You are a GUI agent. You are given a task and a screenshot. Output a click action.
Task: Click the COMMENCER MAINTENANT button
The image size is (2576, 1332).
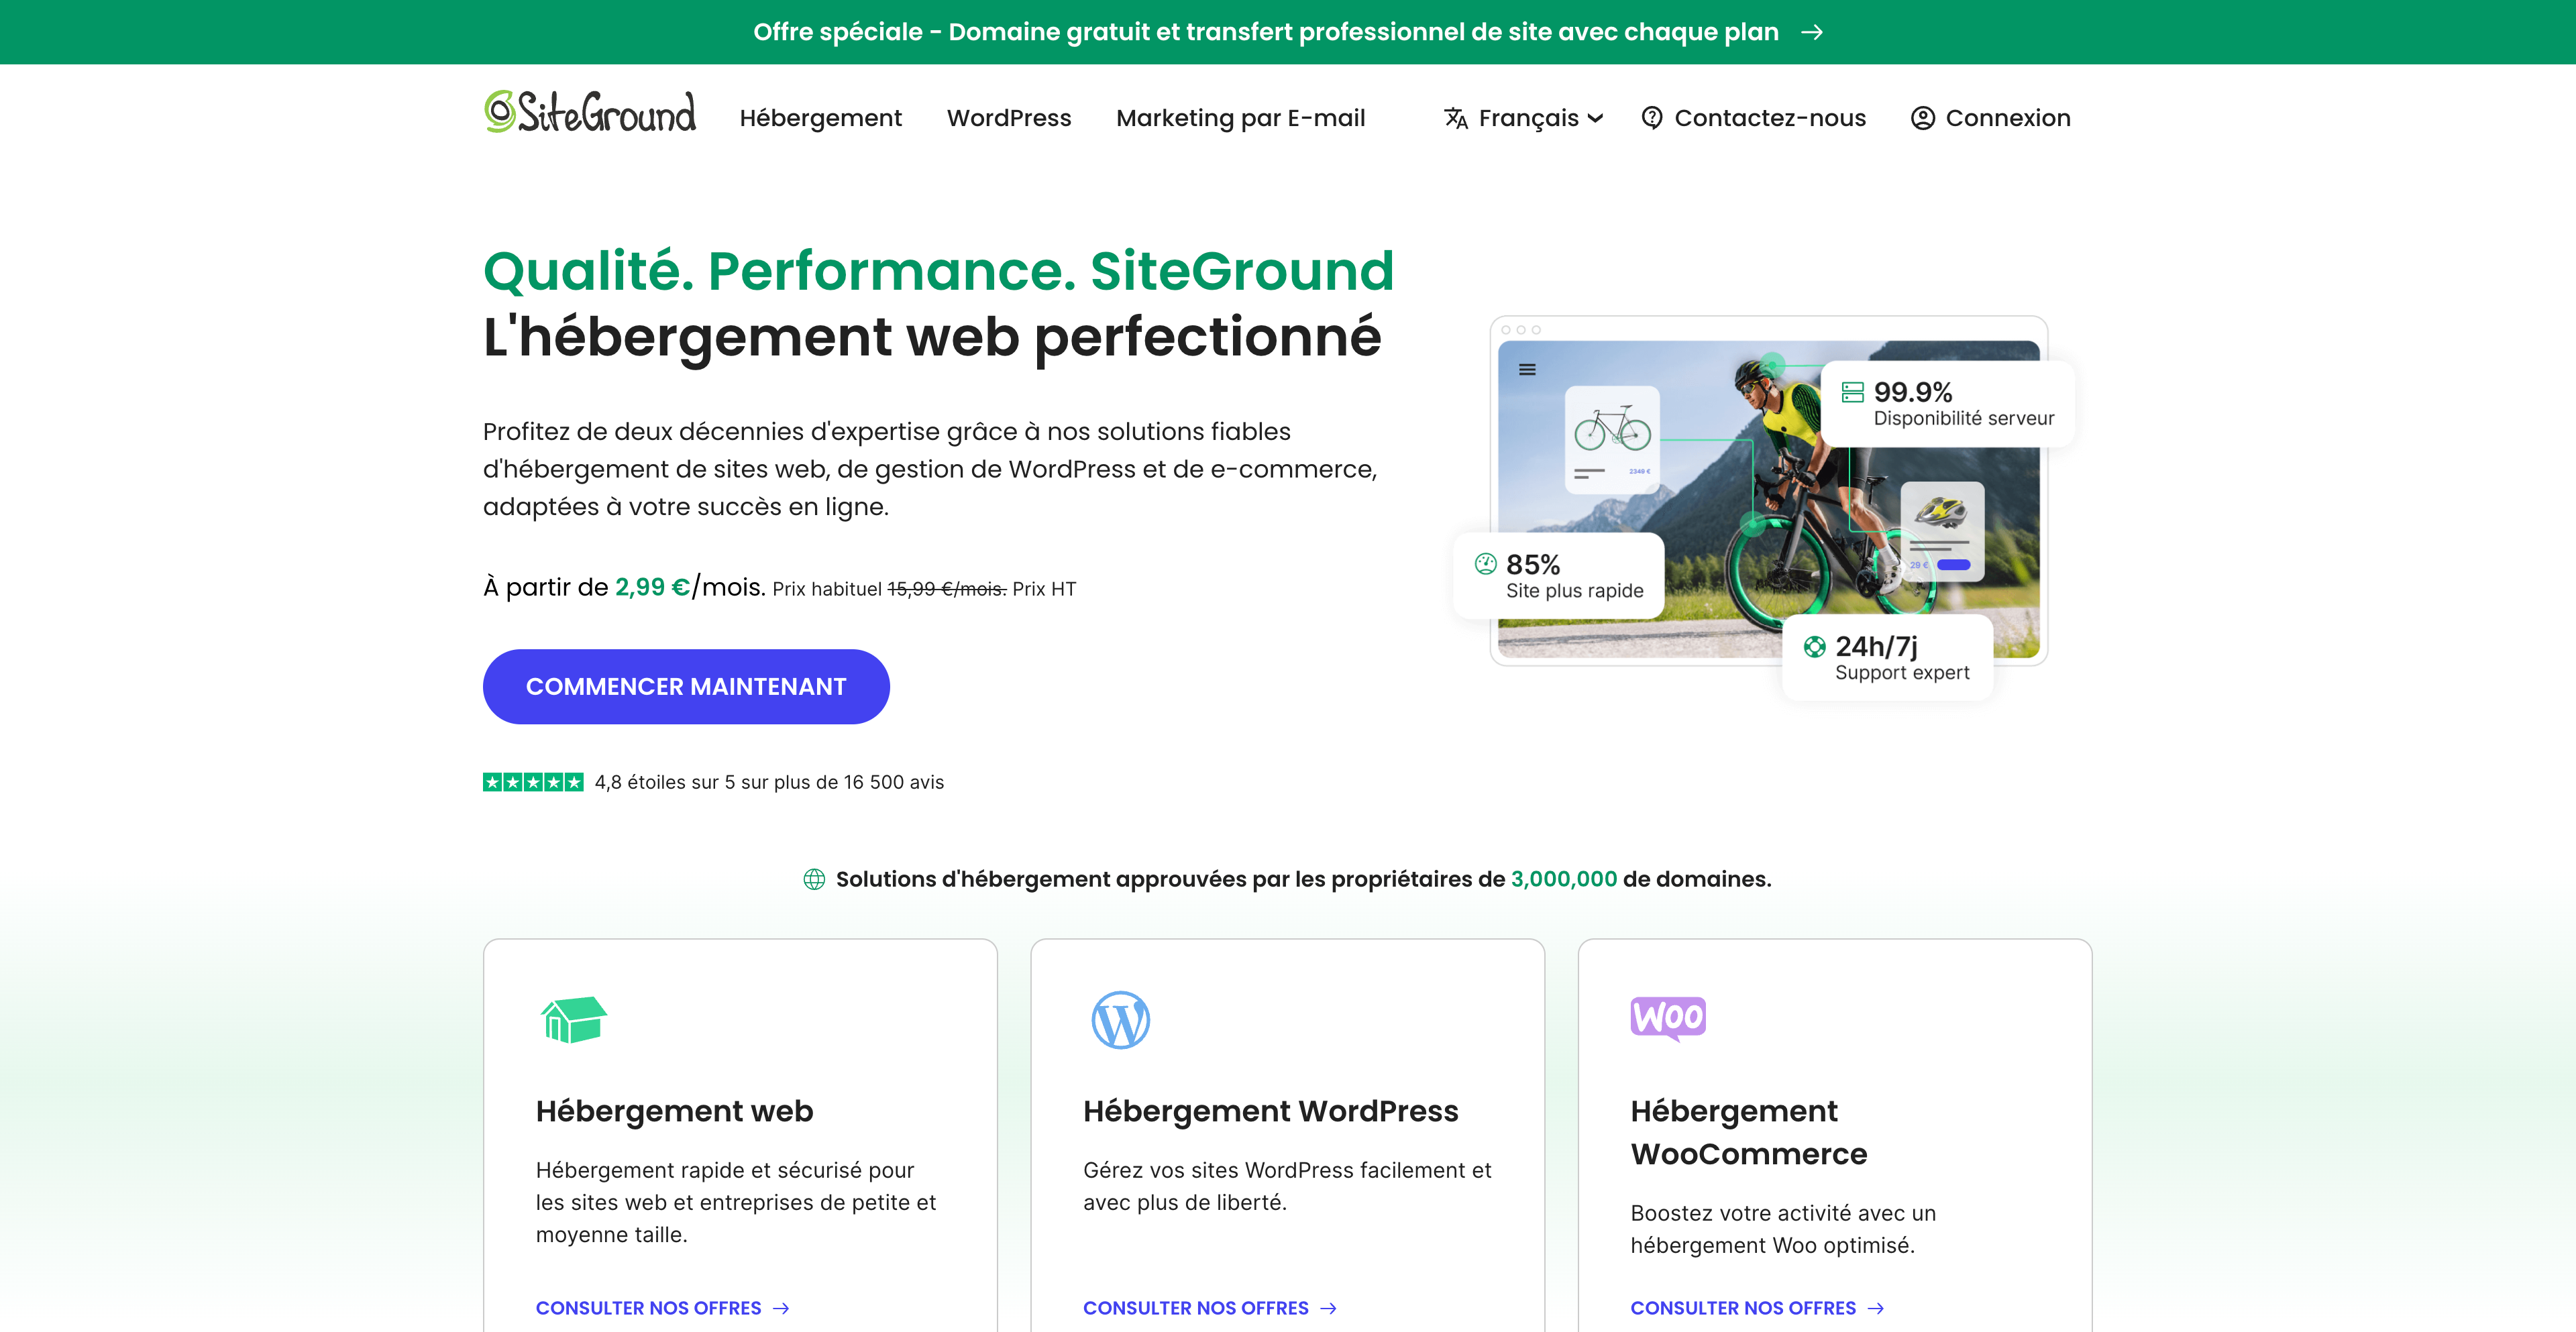coord(686,686)
